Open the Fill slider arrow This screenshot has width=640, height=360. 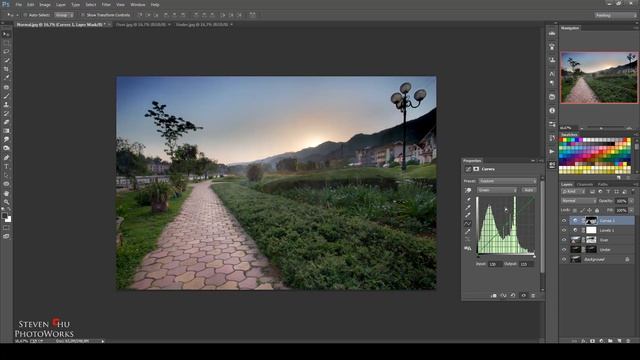point(631,210)
